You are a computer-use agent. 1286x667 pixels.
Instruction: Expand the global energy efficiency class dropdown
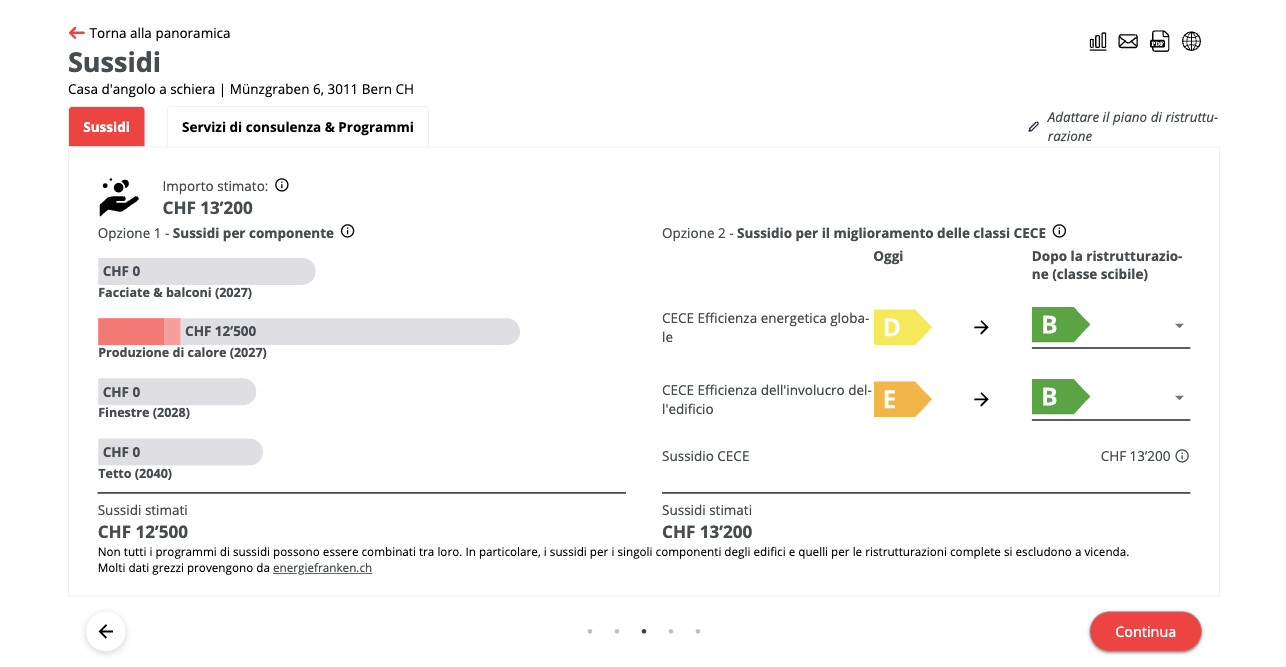click(1179, 326)
